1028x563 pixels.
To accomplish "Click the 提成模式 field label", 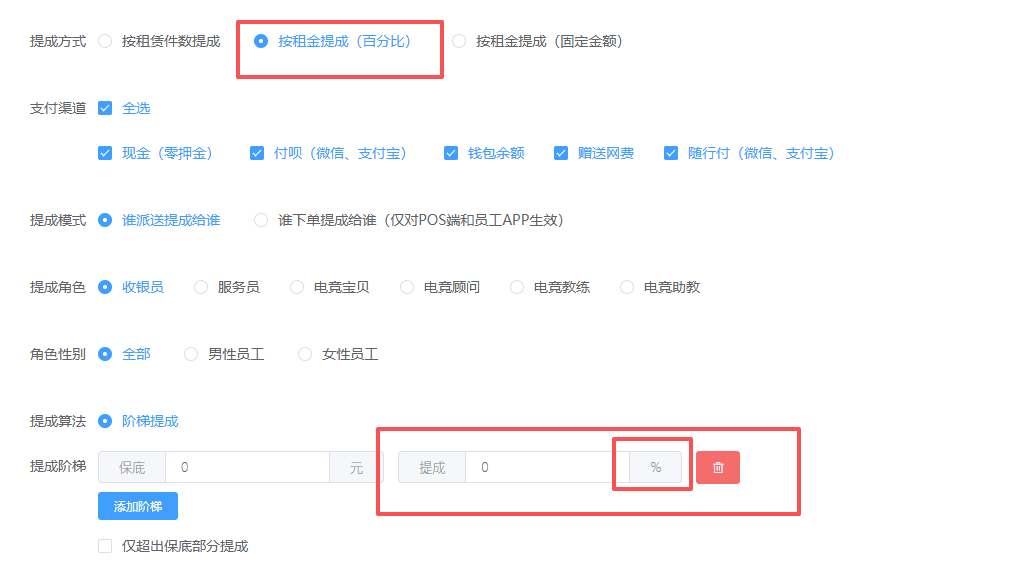I will coord(58,220).
